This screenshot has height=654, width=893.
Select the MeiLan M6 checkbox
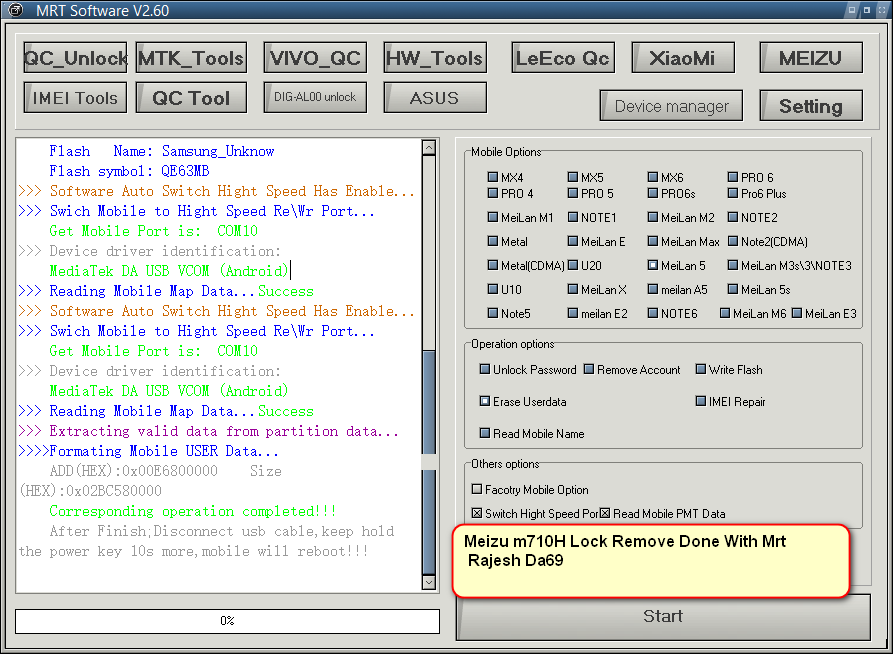click(x=725, y=313)
